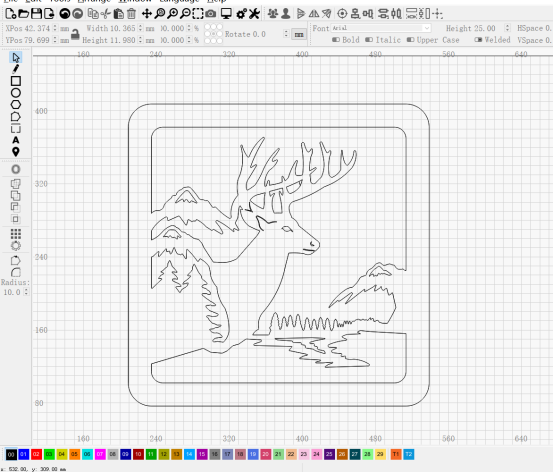The image size is (554, 472).
Task: Adjust the YPos spinner arrows
Action: 55,40
